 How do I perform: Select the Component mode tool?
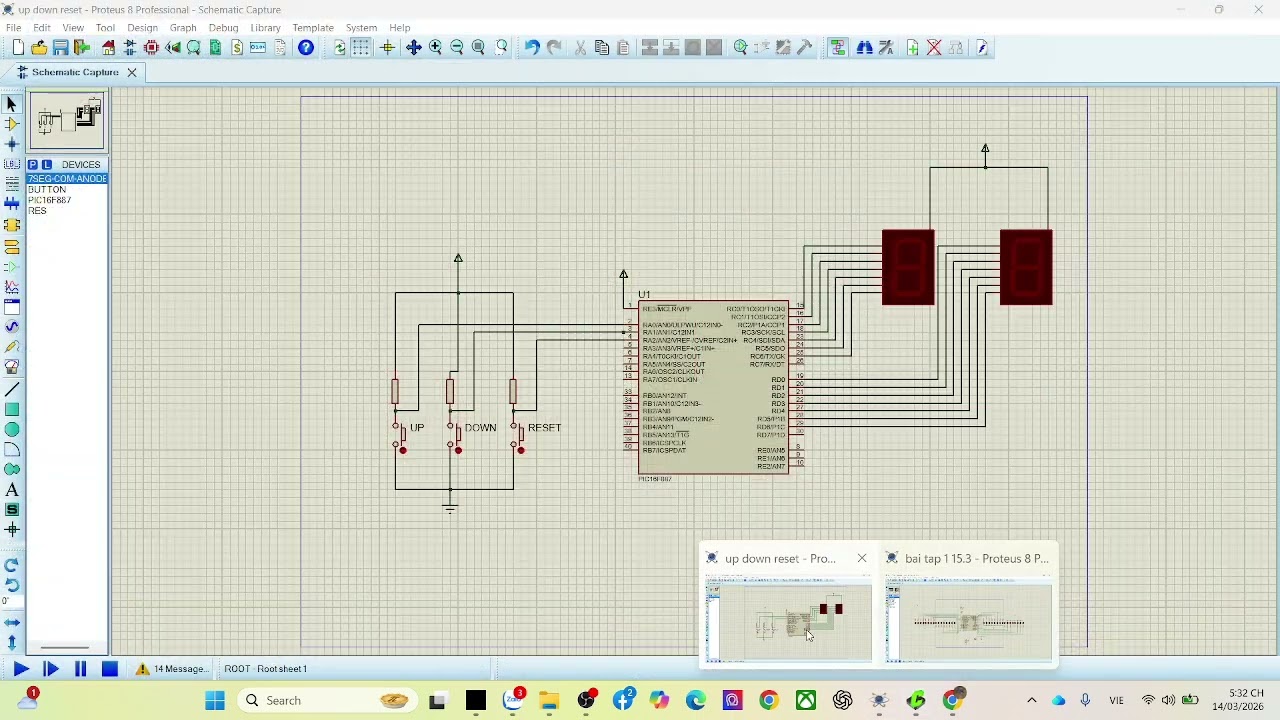pos(12,124)
